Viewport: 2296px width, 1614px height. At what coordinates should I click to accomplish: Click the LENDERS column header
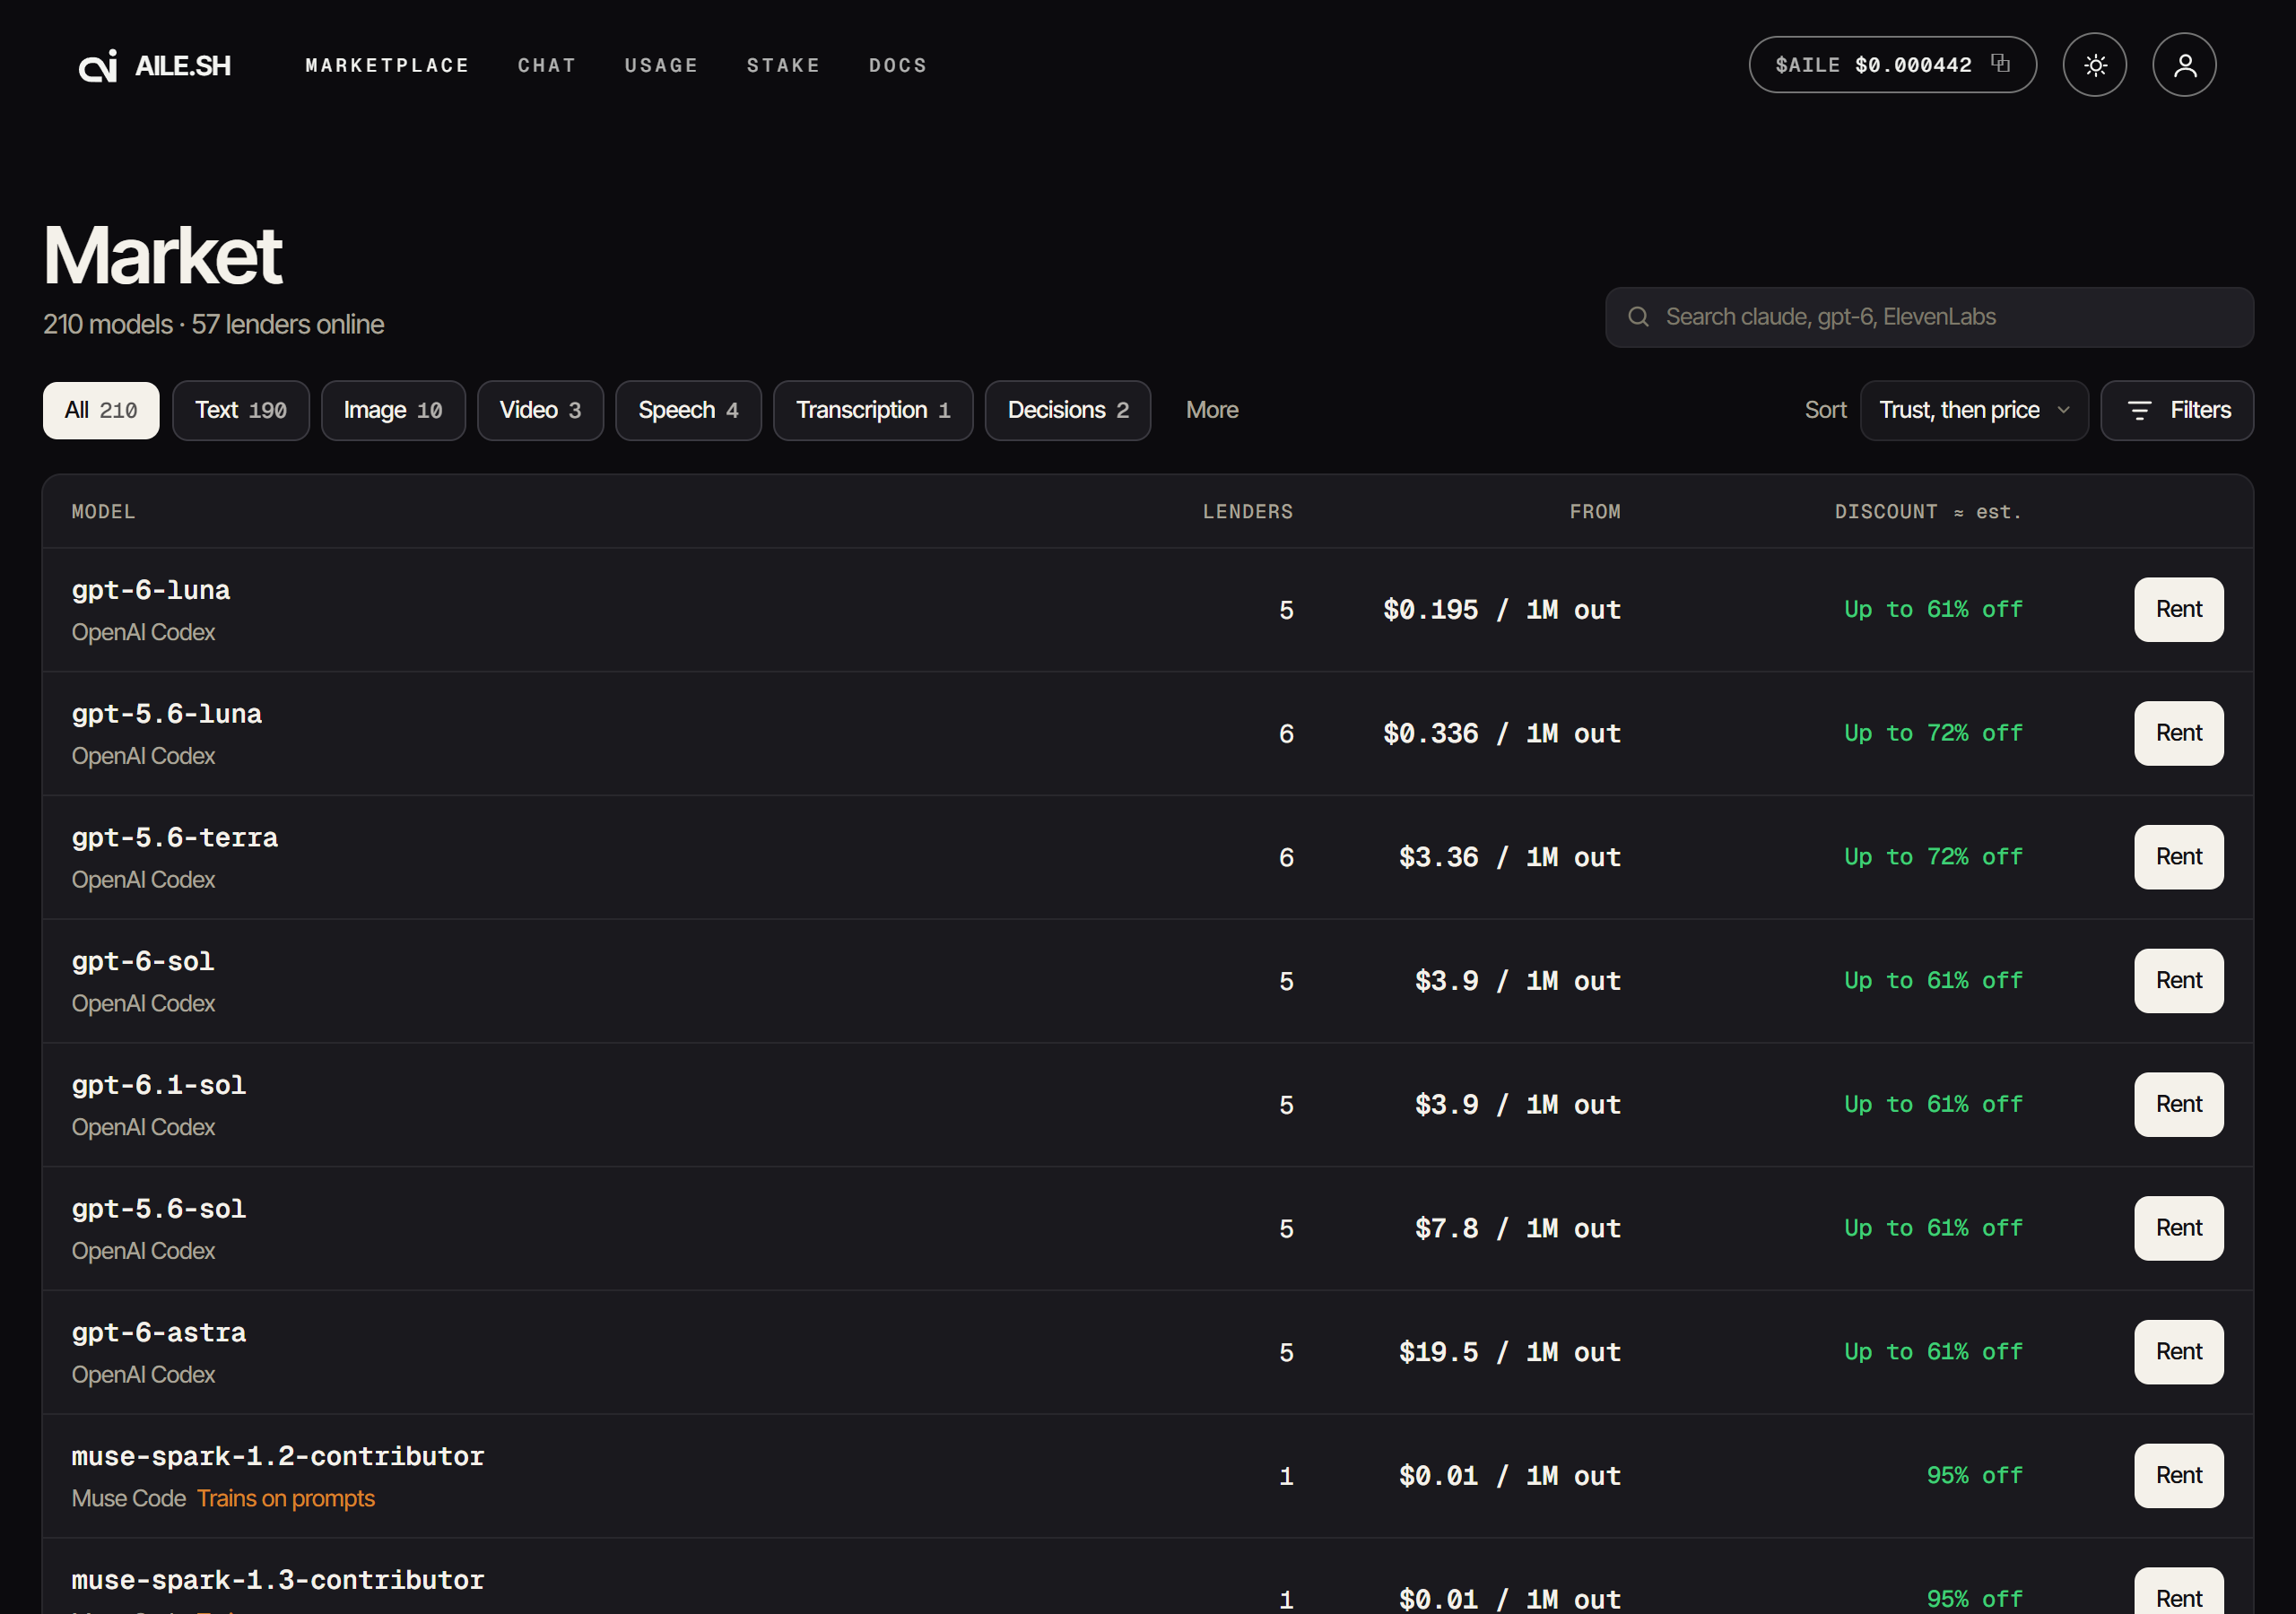(x=1247, y=512)
